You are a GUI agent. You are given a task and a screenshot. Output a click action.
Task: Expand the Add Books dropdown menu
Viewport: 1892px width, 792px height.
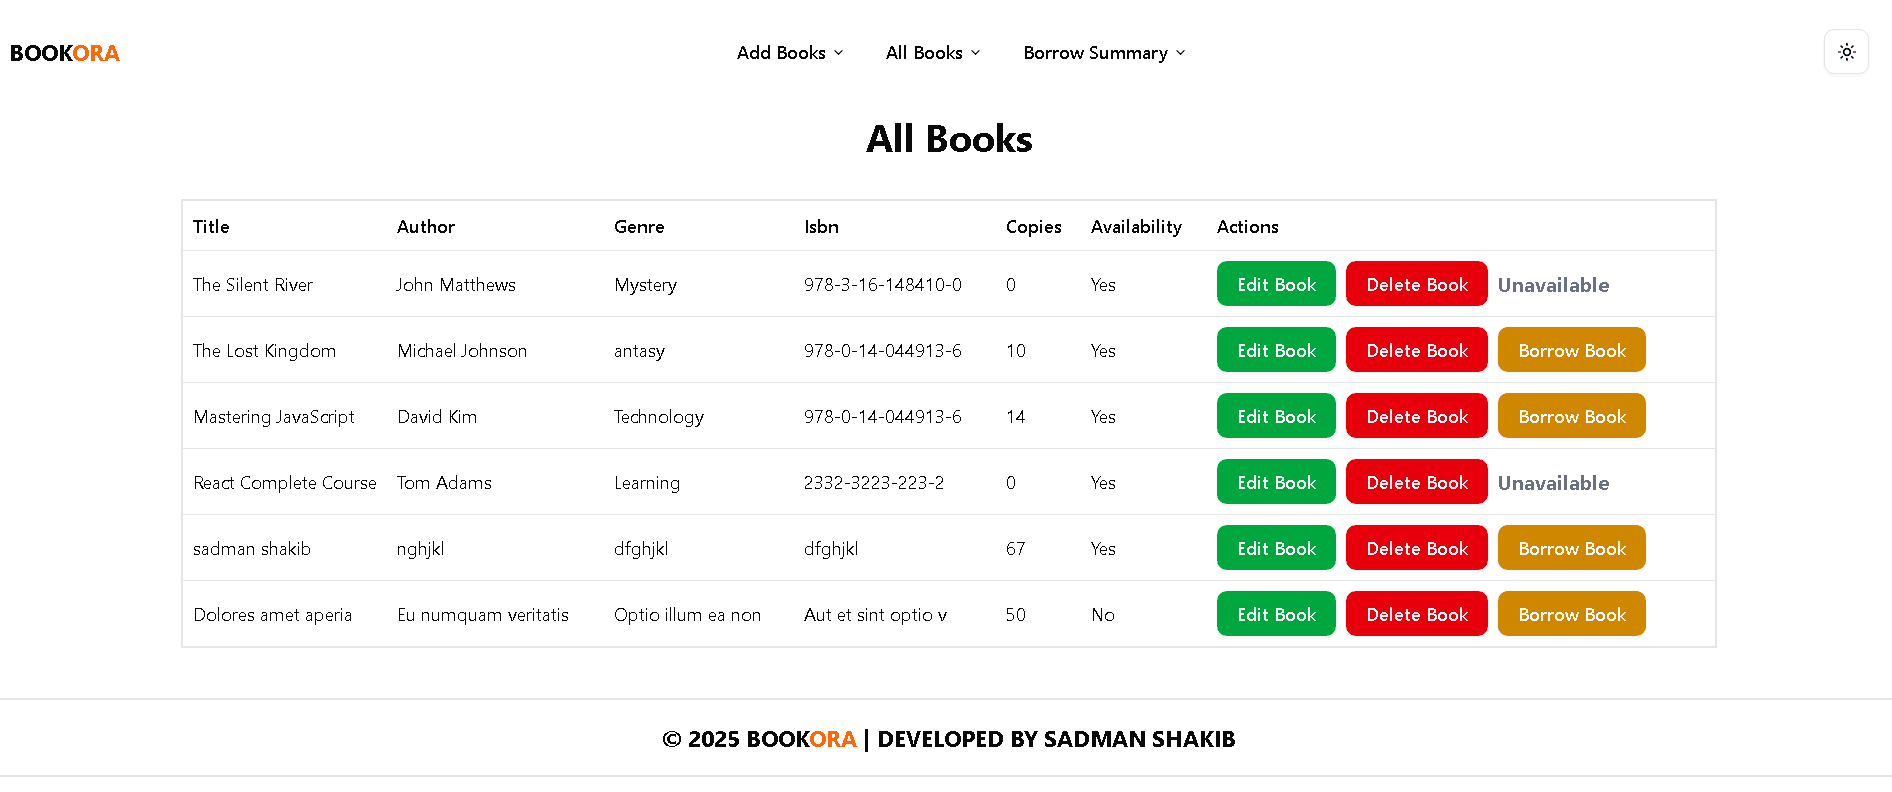pos(789,53)
